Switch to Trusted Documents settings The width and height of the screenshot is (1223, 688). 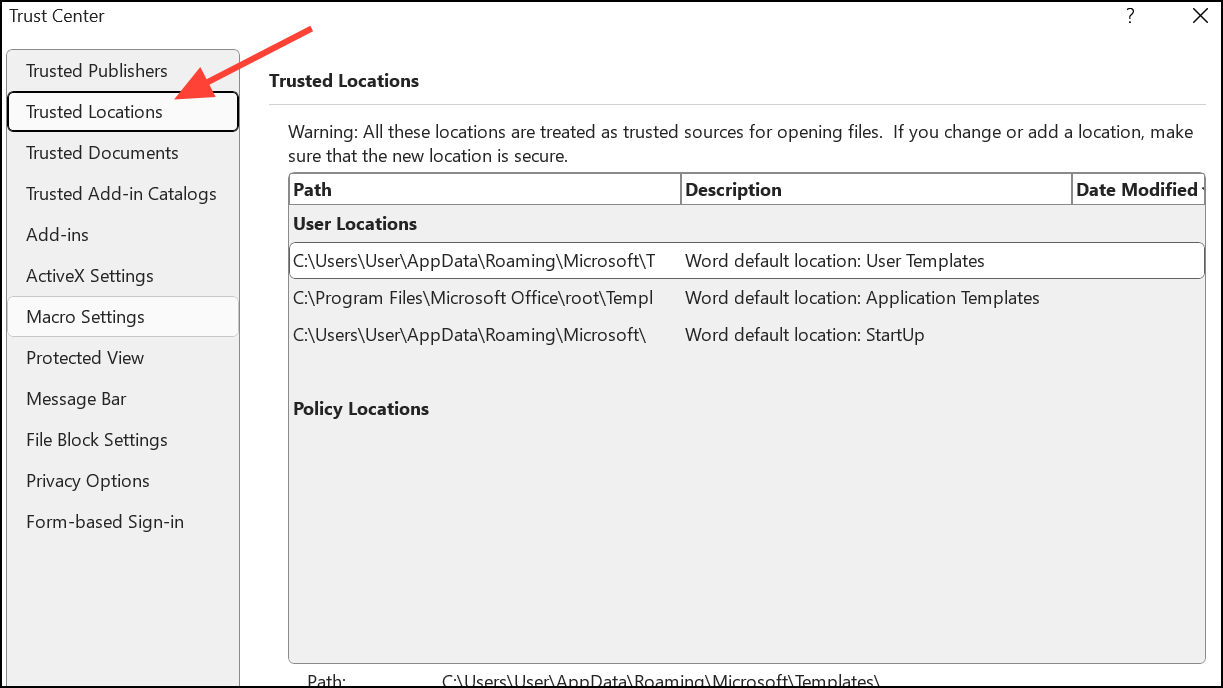tap(101, 152)
